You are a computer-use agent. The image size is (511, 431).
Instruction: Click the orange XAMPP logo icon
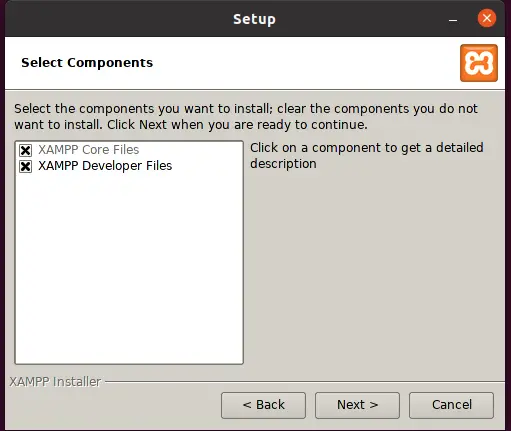tap(479, 63)
